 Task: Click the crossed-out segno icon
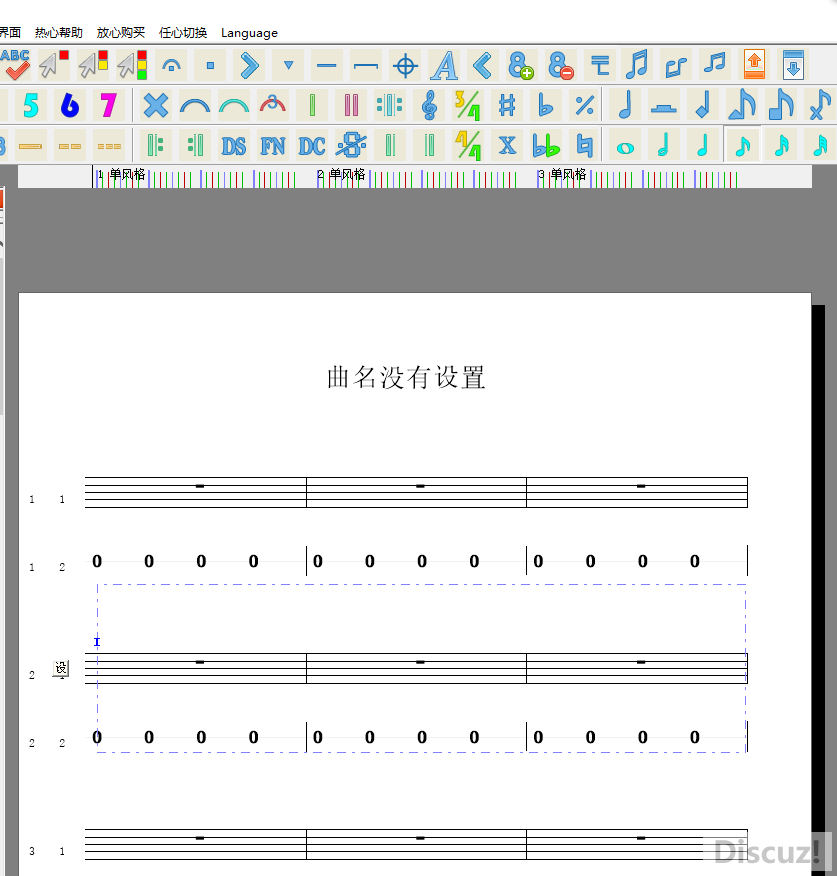(x=351, y=146)
